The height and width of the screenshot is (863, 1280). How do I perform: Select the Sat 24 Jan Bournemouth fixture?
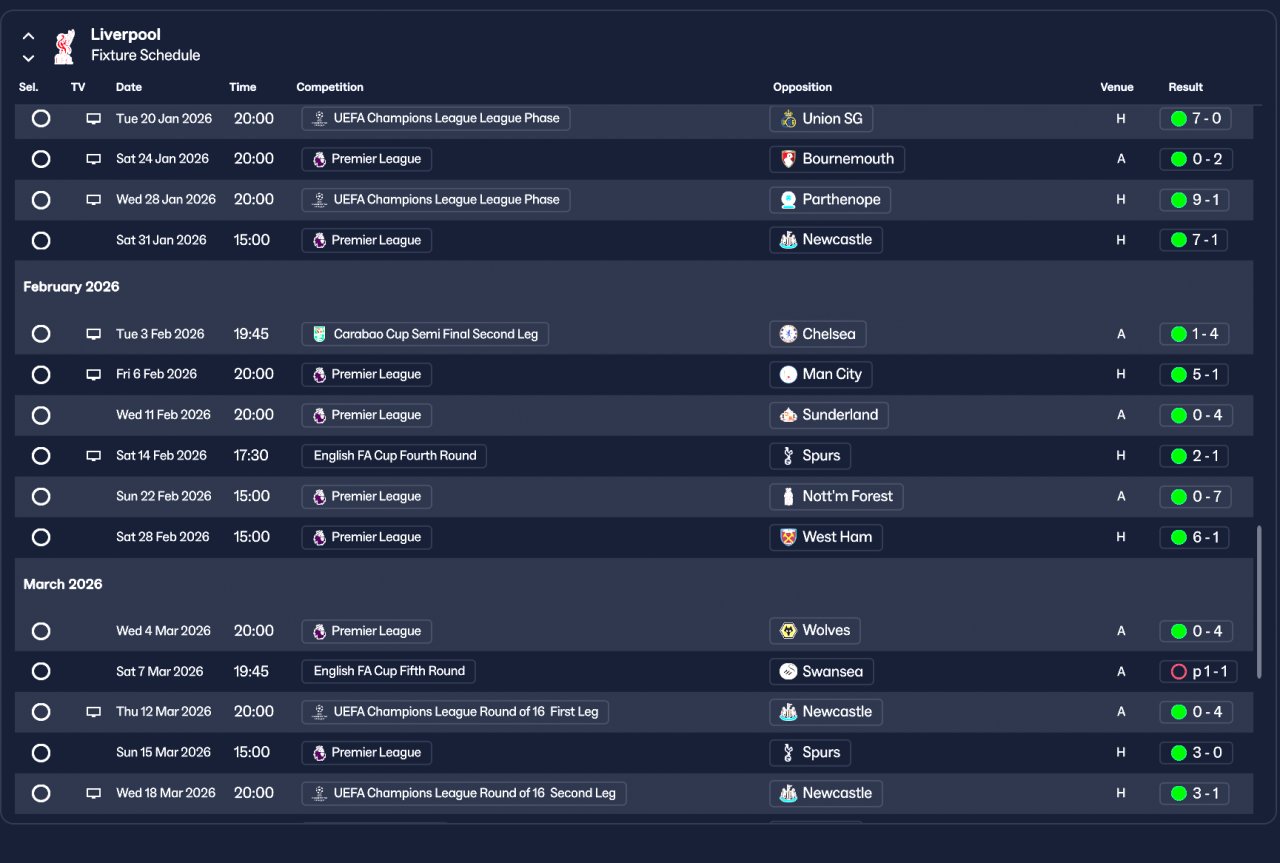[41, 159]
